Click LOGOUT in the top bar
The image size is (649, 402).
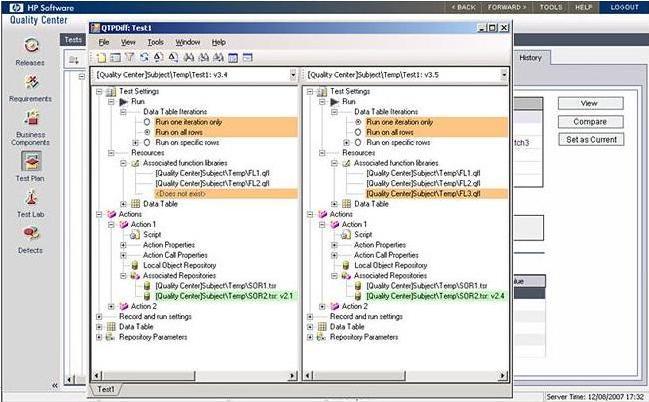(625, 7)
